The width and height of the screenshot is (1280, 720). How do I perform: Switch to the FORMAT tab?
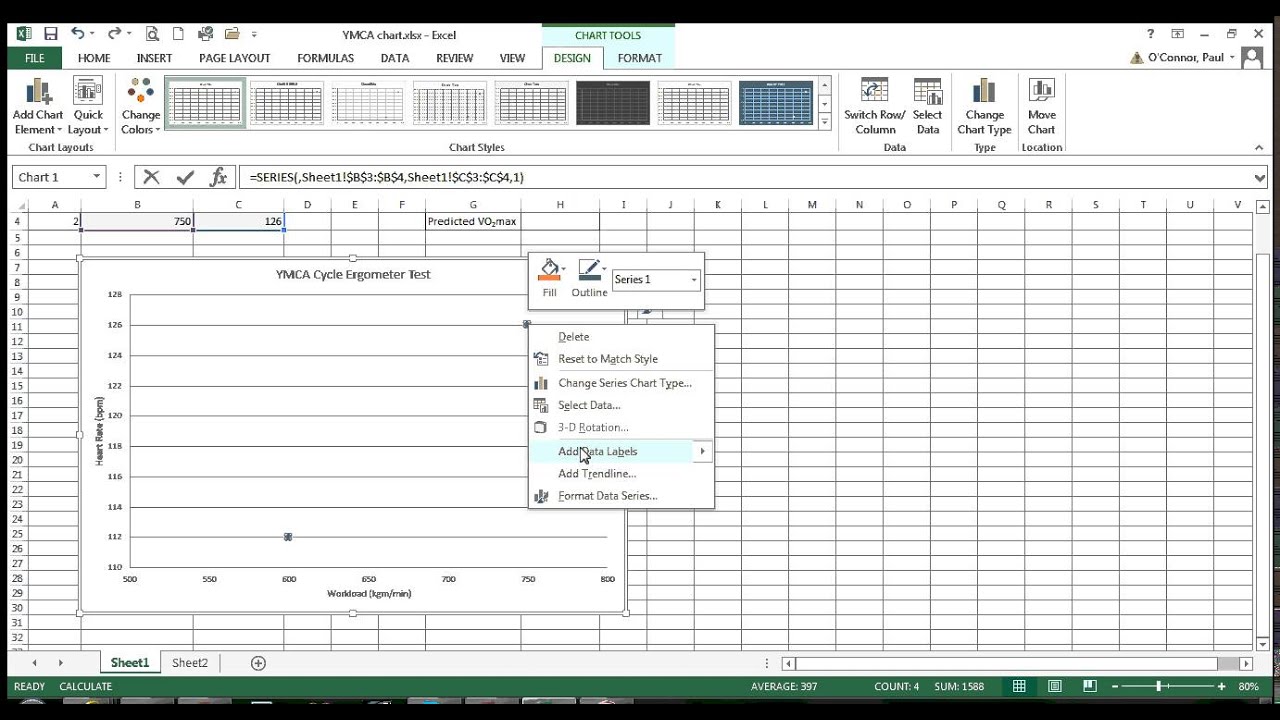(640, 58)
